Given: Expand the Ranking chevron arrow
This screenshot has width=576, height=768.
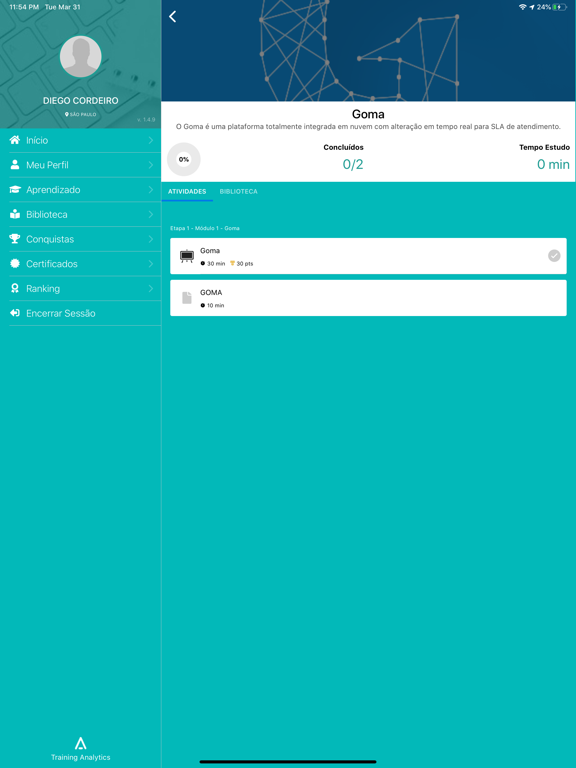Looking at the screenshot, I should tap(151, 288).
